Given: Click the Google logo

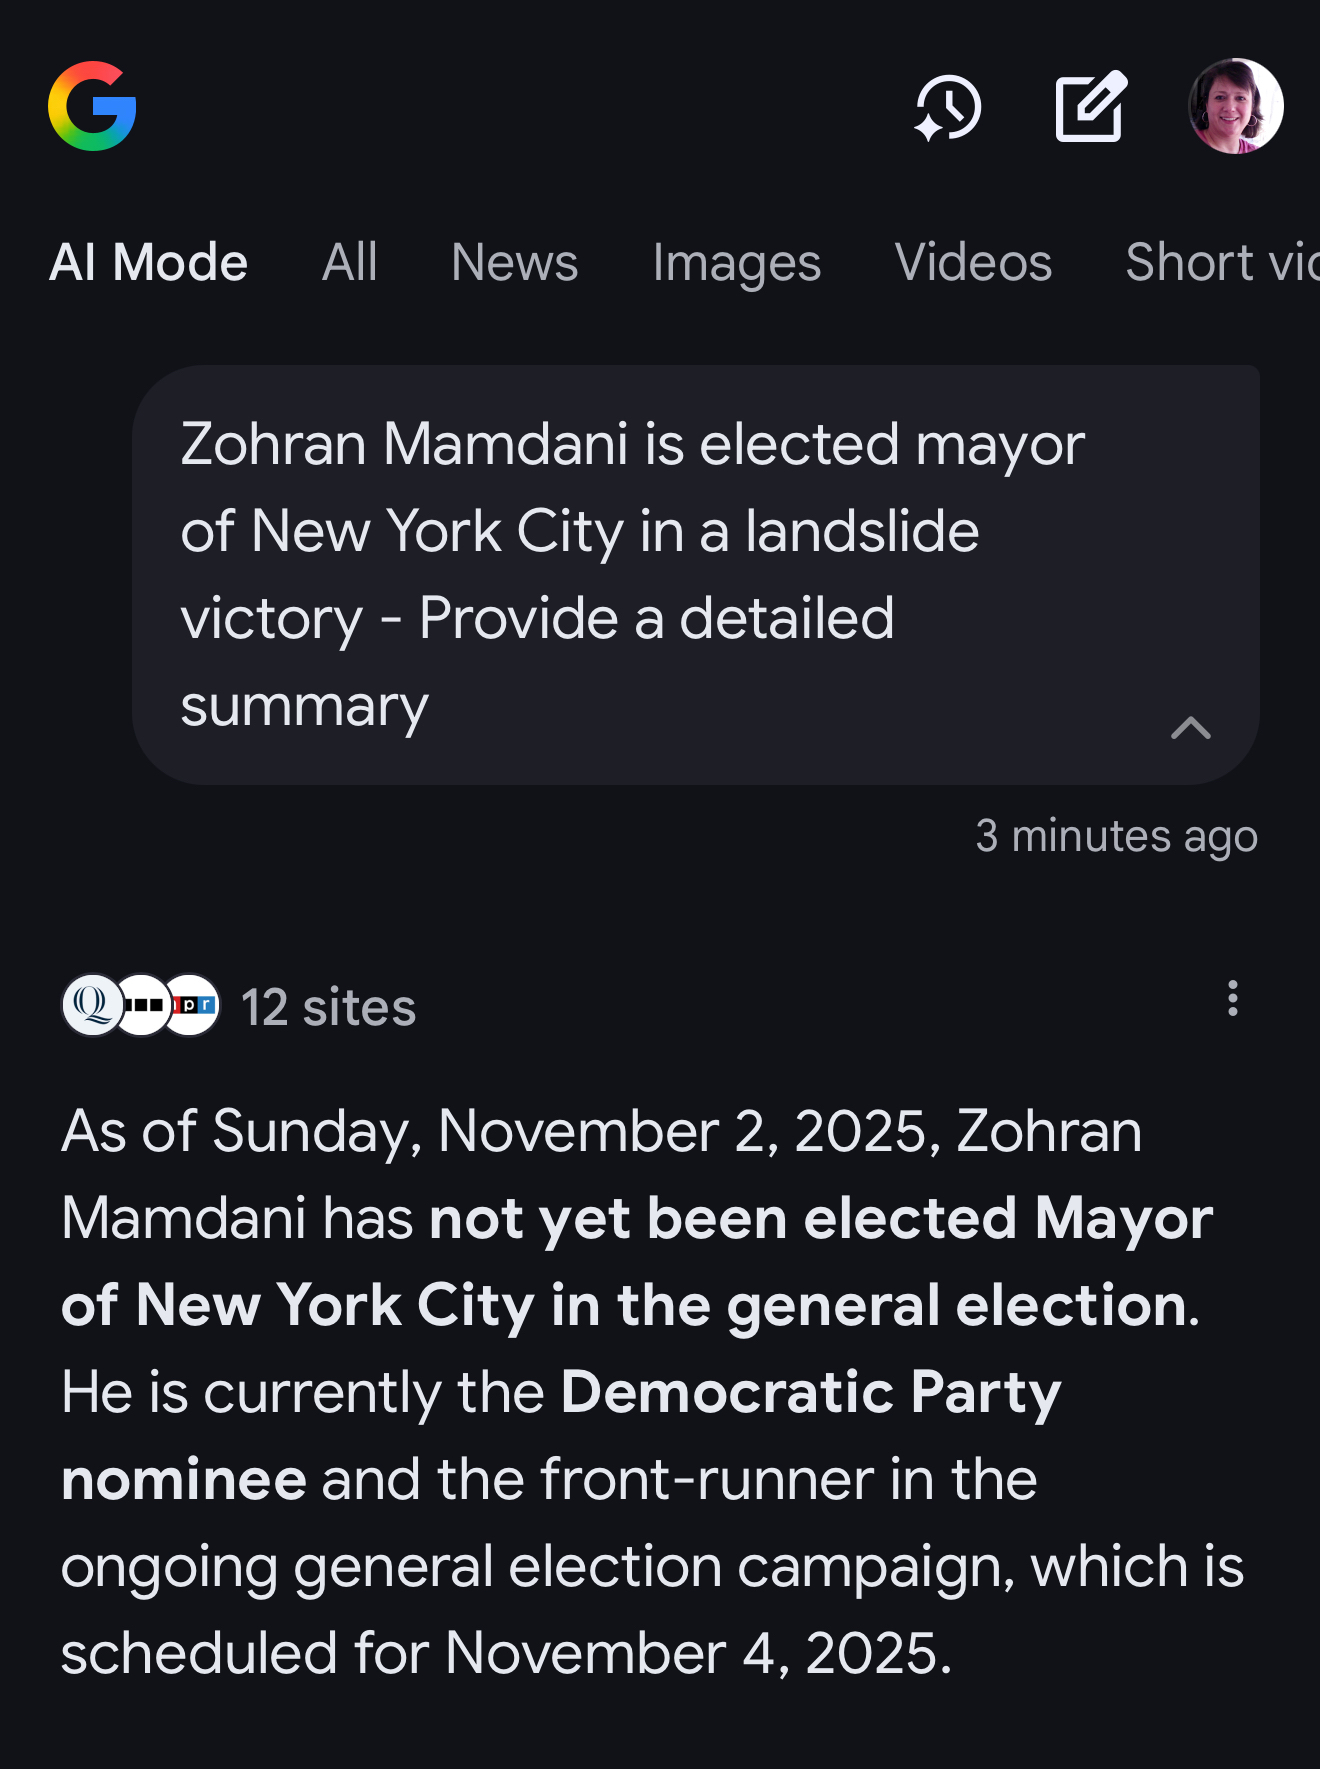Looking at the screenshot, I should pyautogui.click(x=92, y=106).
